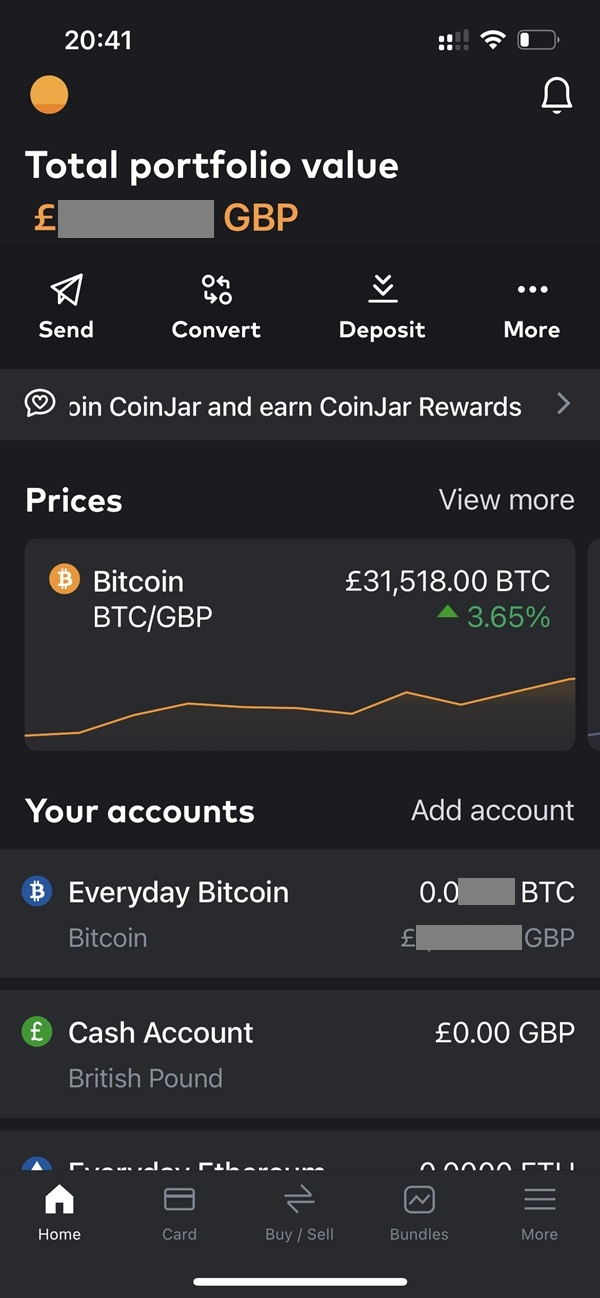The image size is (600, 1298).
Task: Open the Card tab
Action: [x=179, y=1212]
